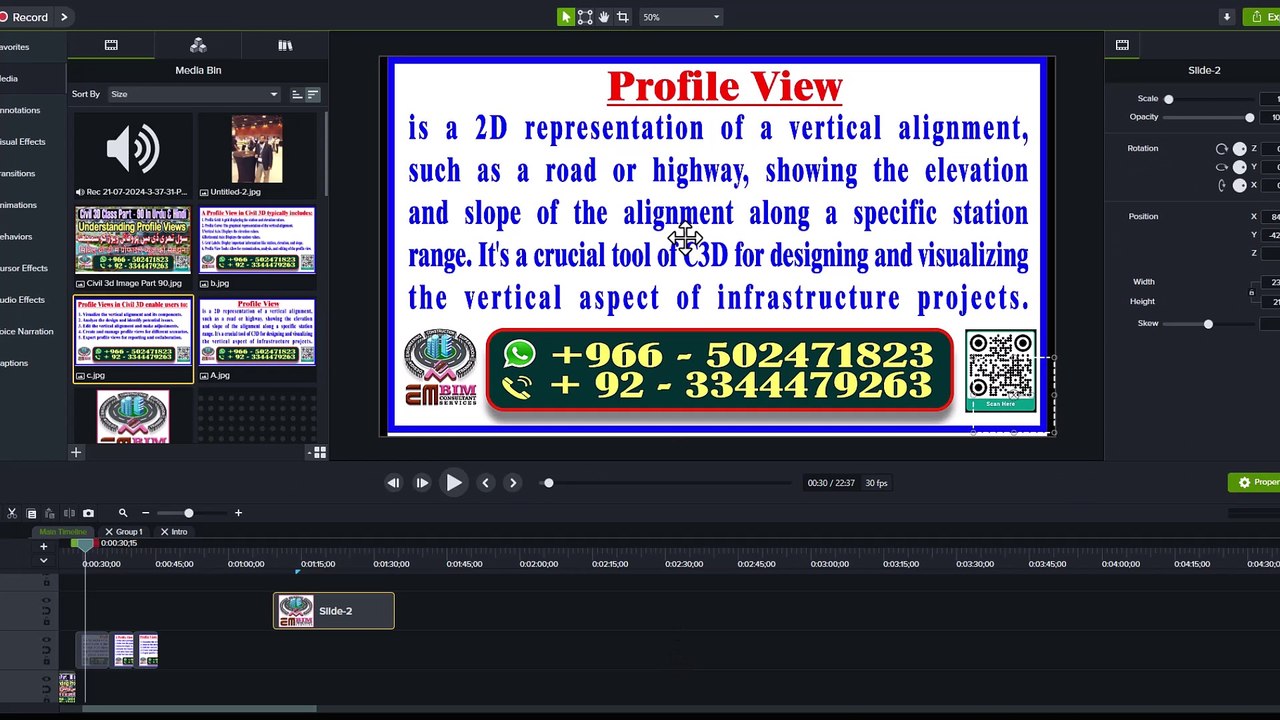The width and height of the screenshot is (1280, 720).
Task: Open Cursor Effects in the left sidebar
Action: (24, 268)
